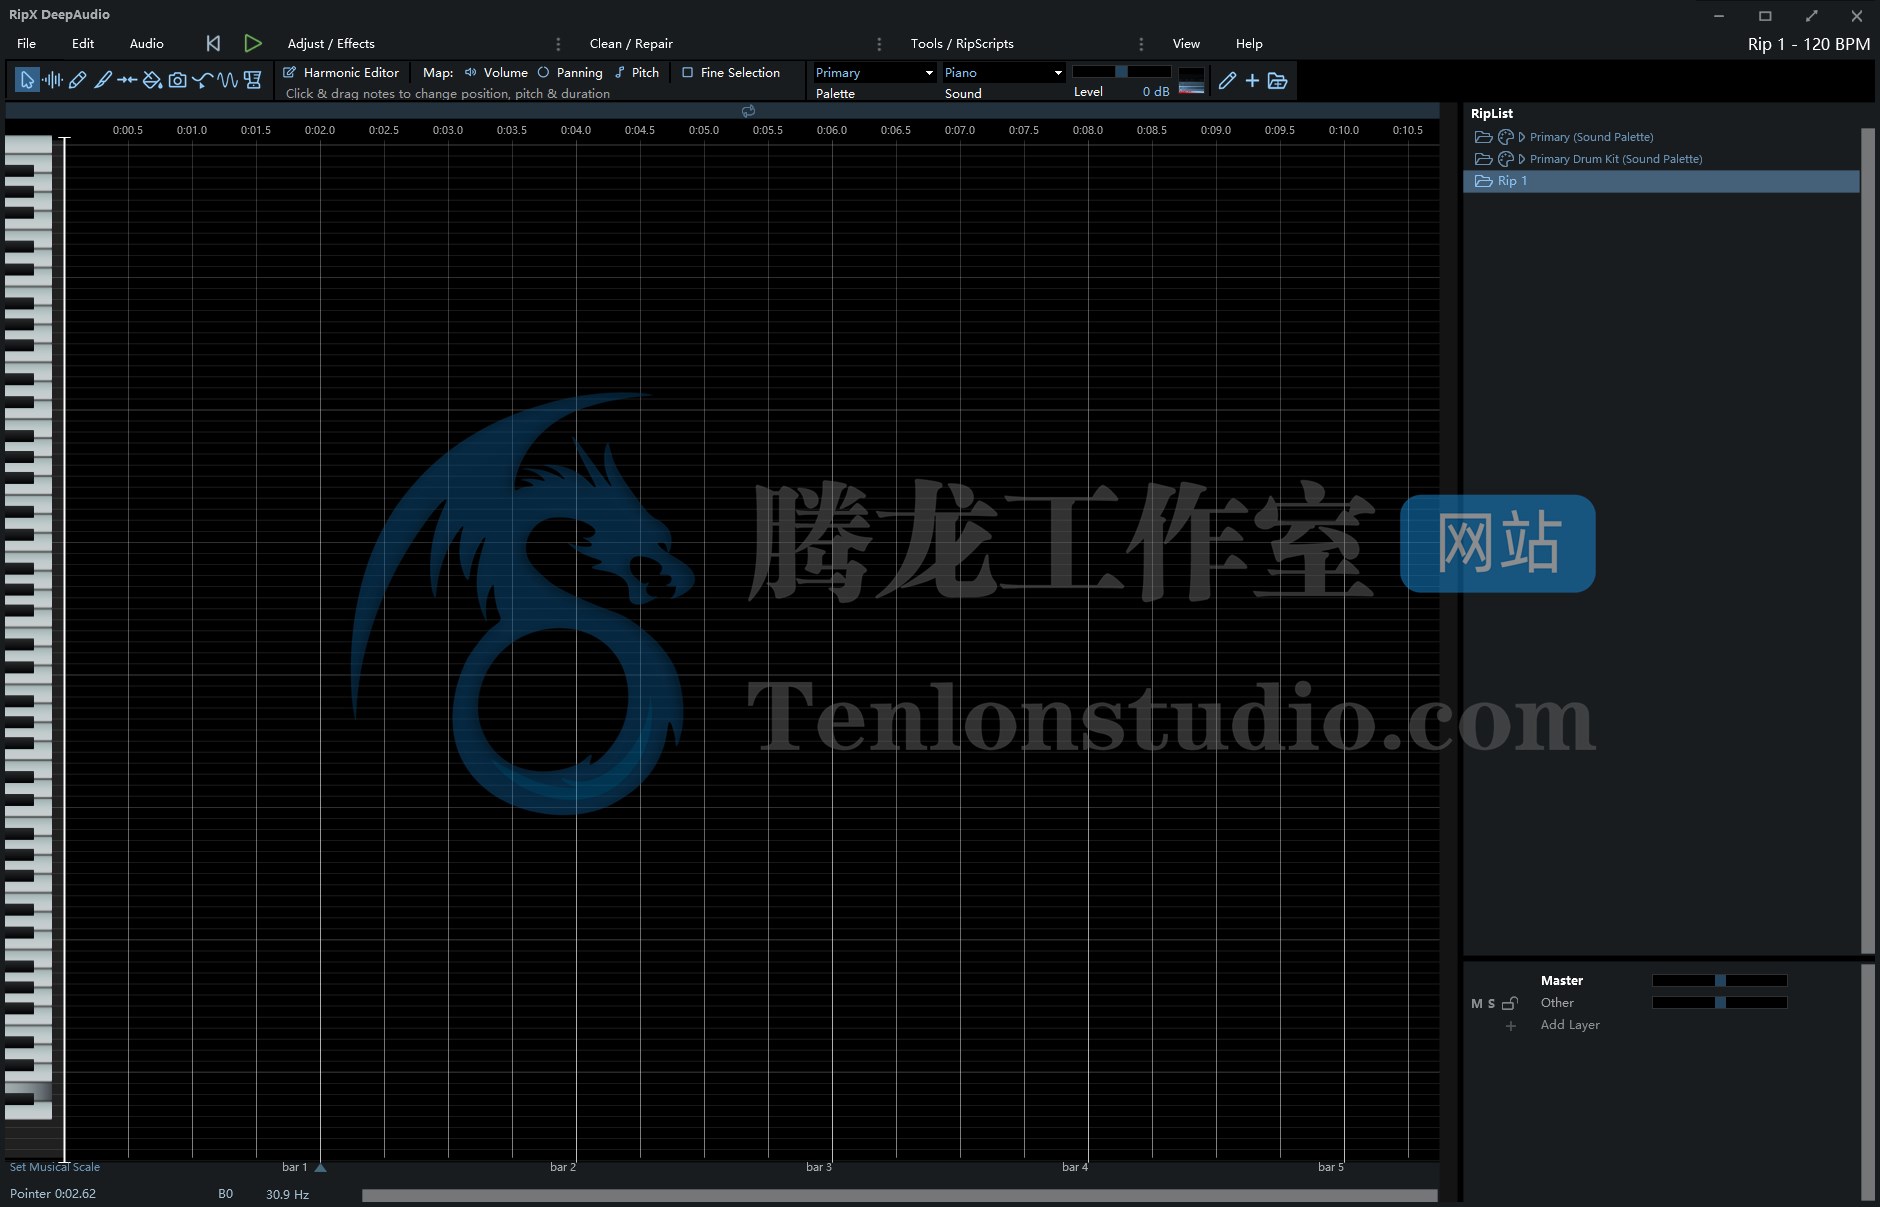Open the Primary palette dropdown
The image size is (1880, 1207).
[x=875, y=72]
